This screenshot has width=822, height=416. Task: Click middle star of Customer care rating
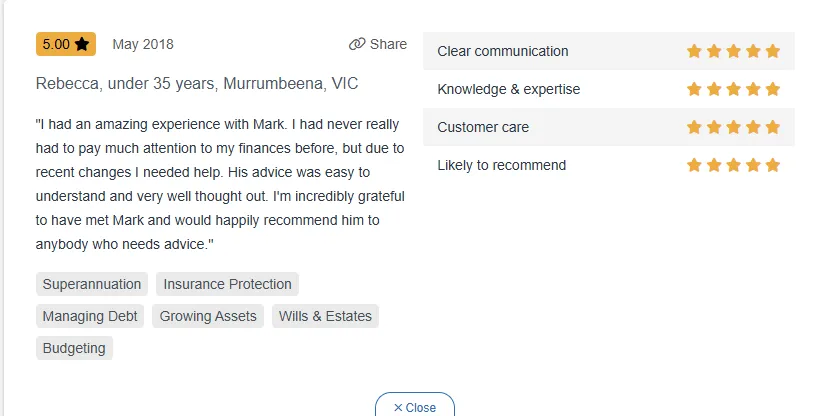[733, 127]
